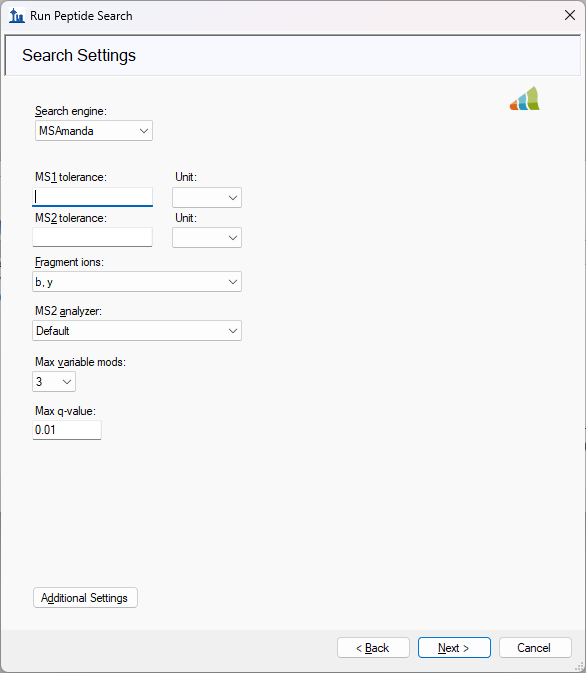586x673 pixels.
Task: Click the Search engine label
Action: [71, 111]
